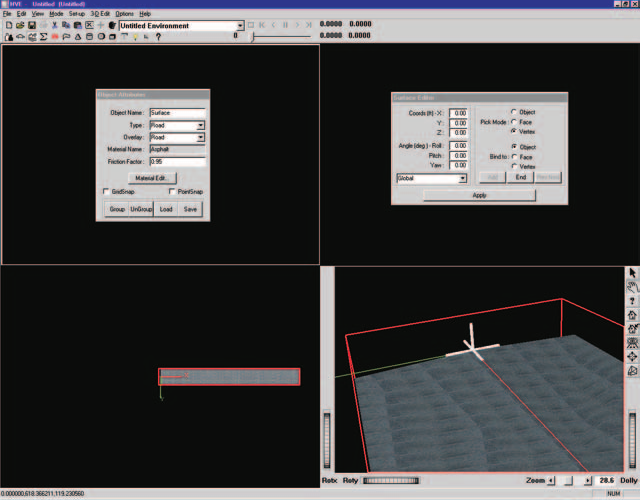
Task: Click the sphere shape icon
Action: 101,37
